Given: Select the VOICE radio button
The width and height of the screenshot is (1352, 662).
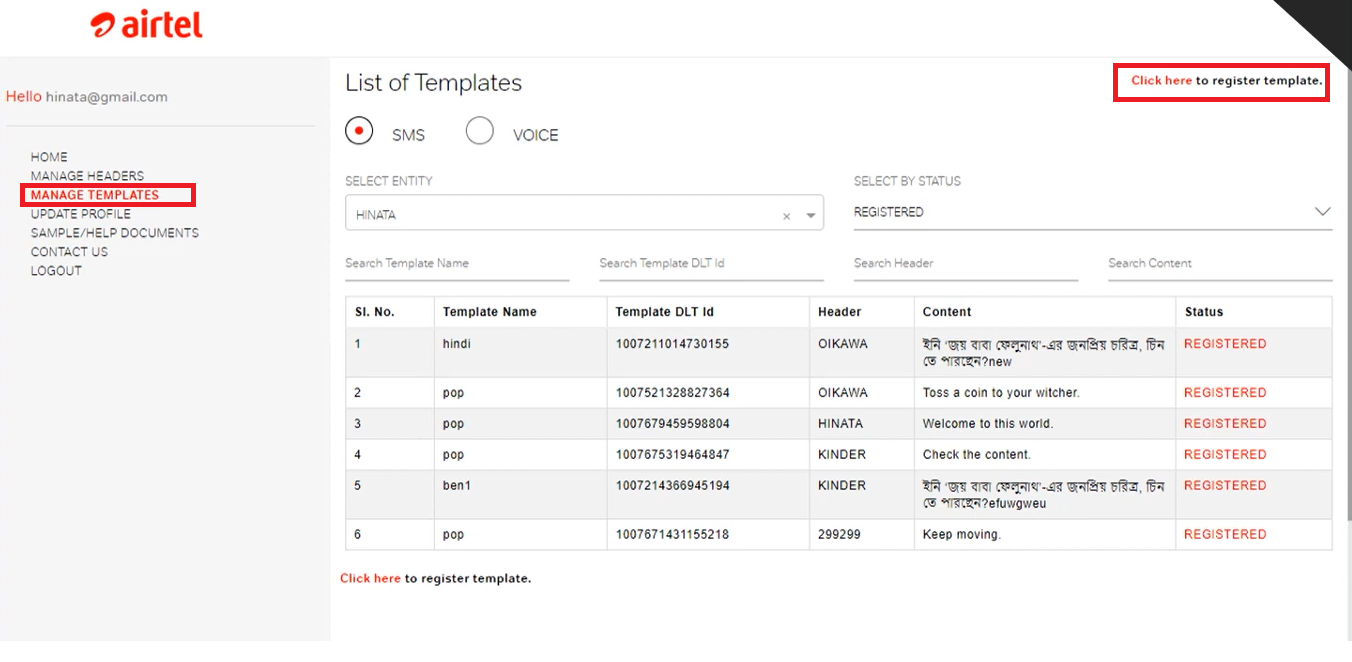Looking at the screenshot, I should click(x=480, y=131).
